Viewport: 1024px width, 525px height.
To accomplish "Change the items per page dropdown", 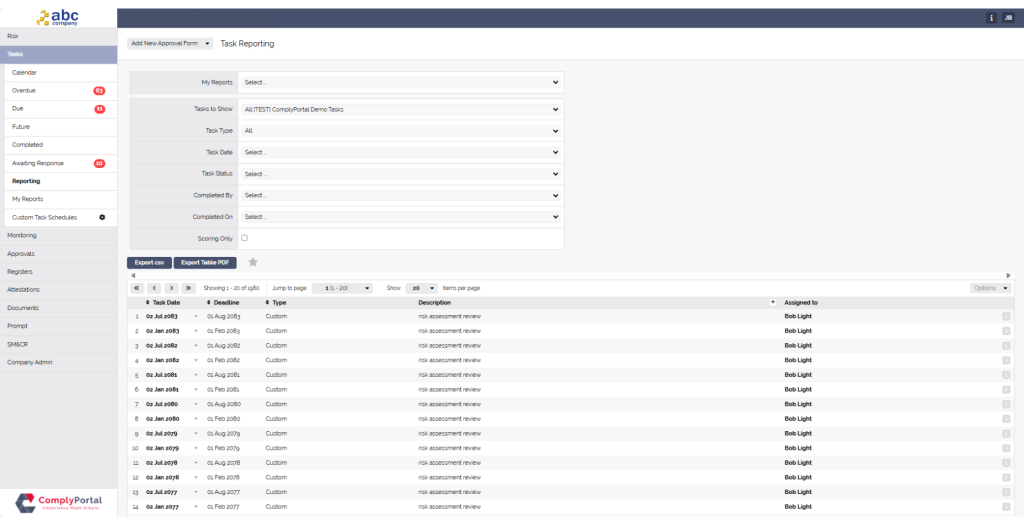I will [424, 288].
